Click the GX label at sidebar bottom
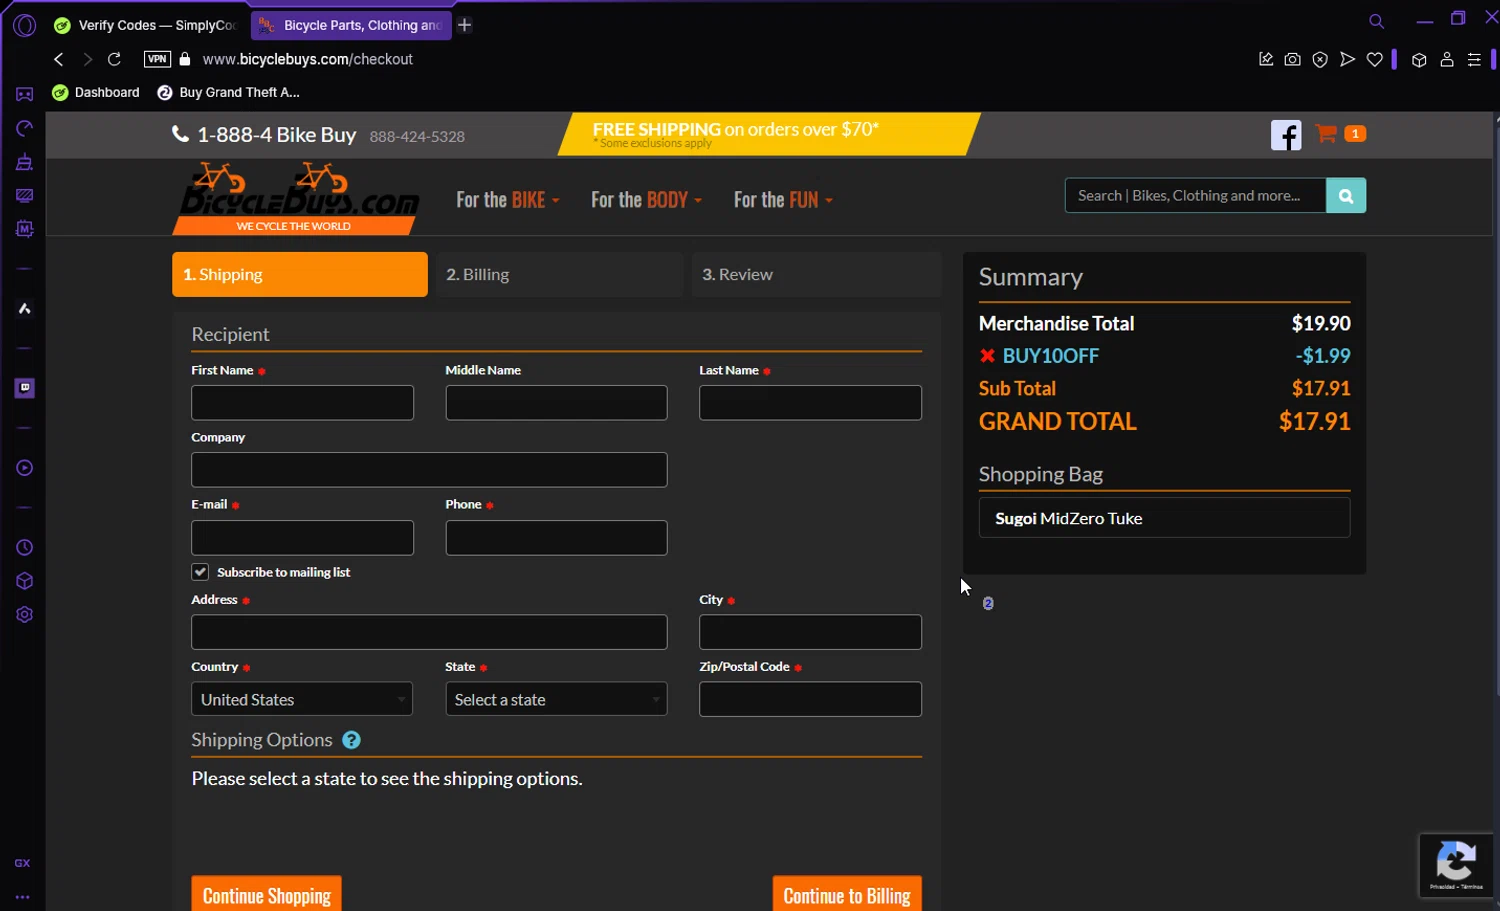The width and height of the screenshot is (1500, 911). (x=22, y=863)
